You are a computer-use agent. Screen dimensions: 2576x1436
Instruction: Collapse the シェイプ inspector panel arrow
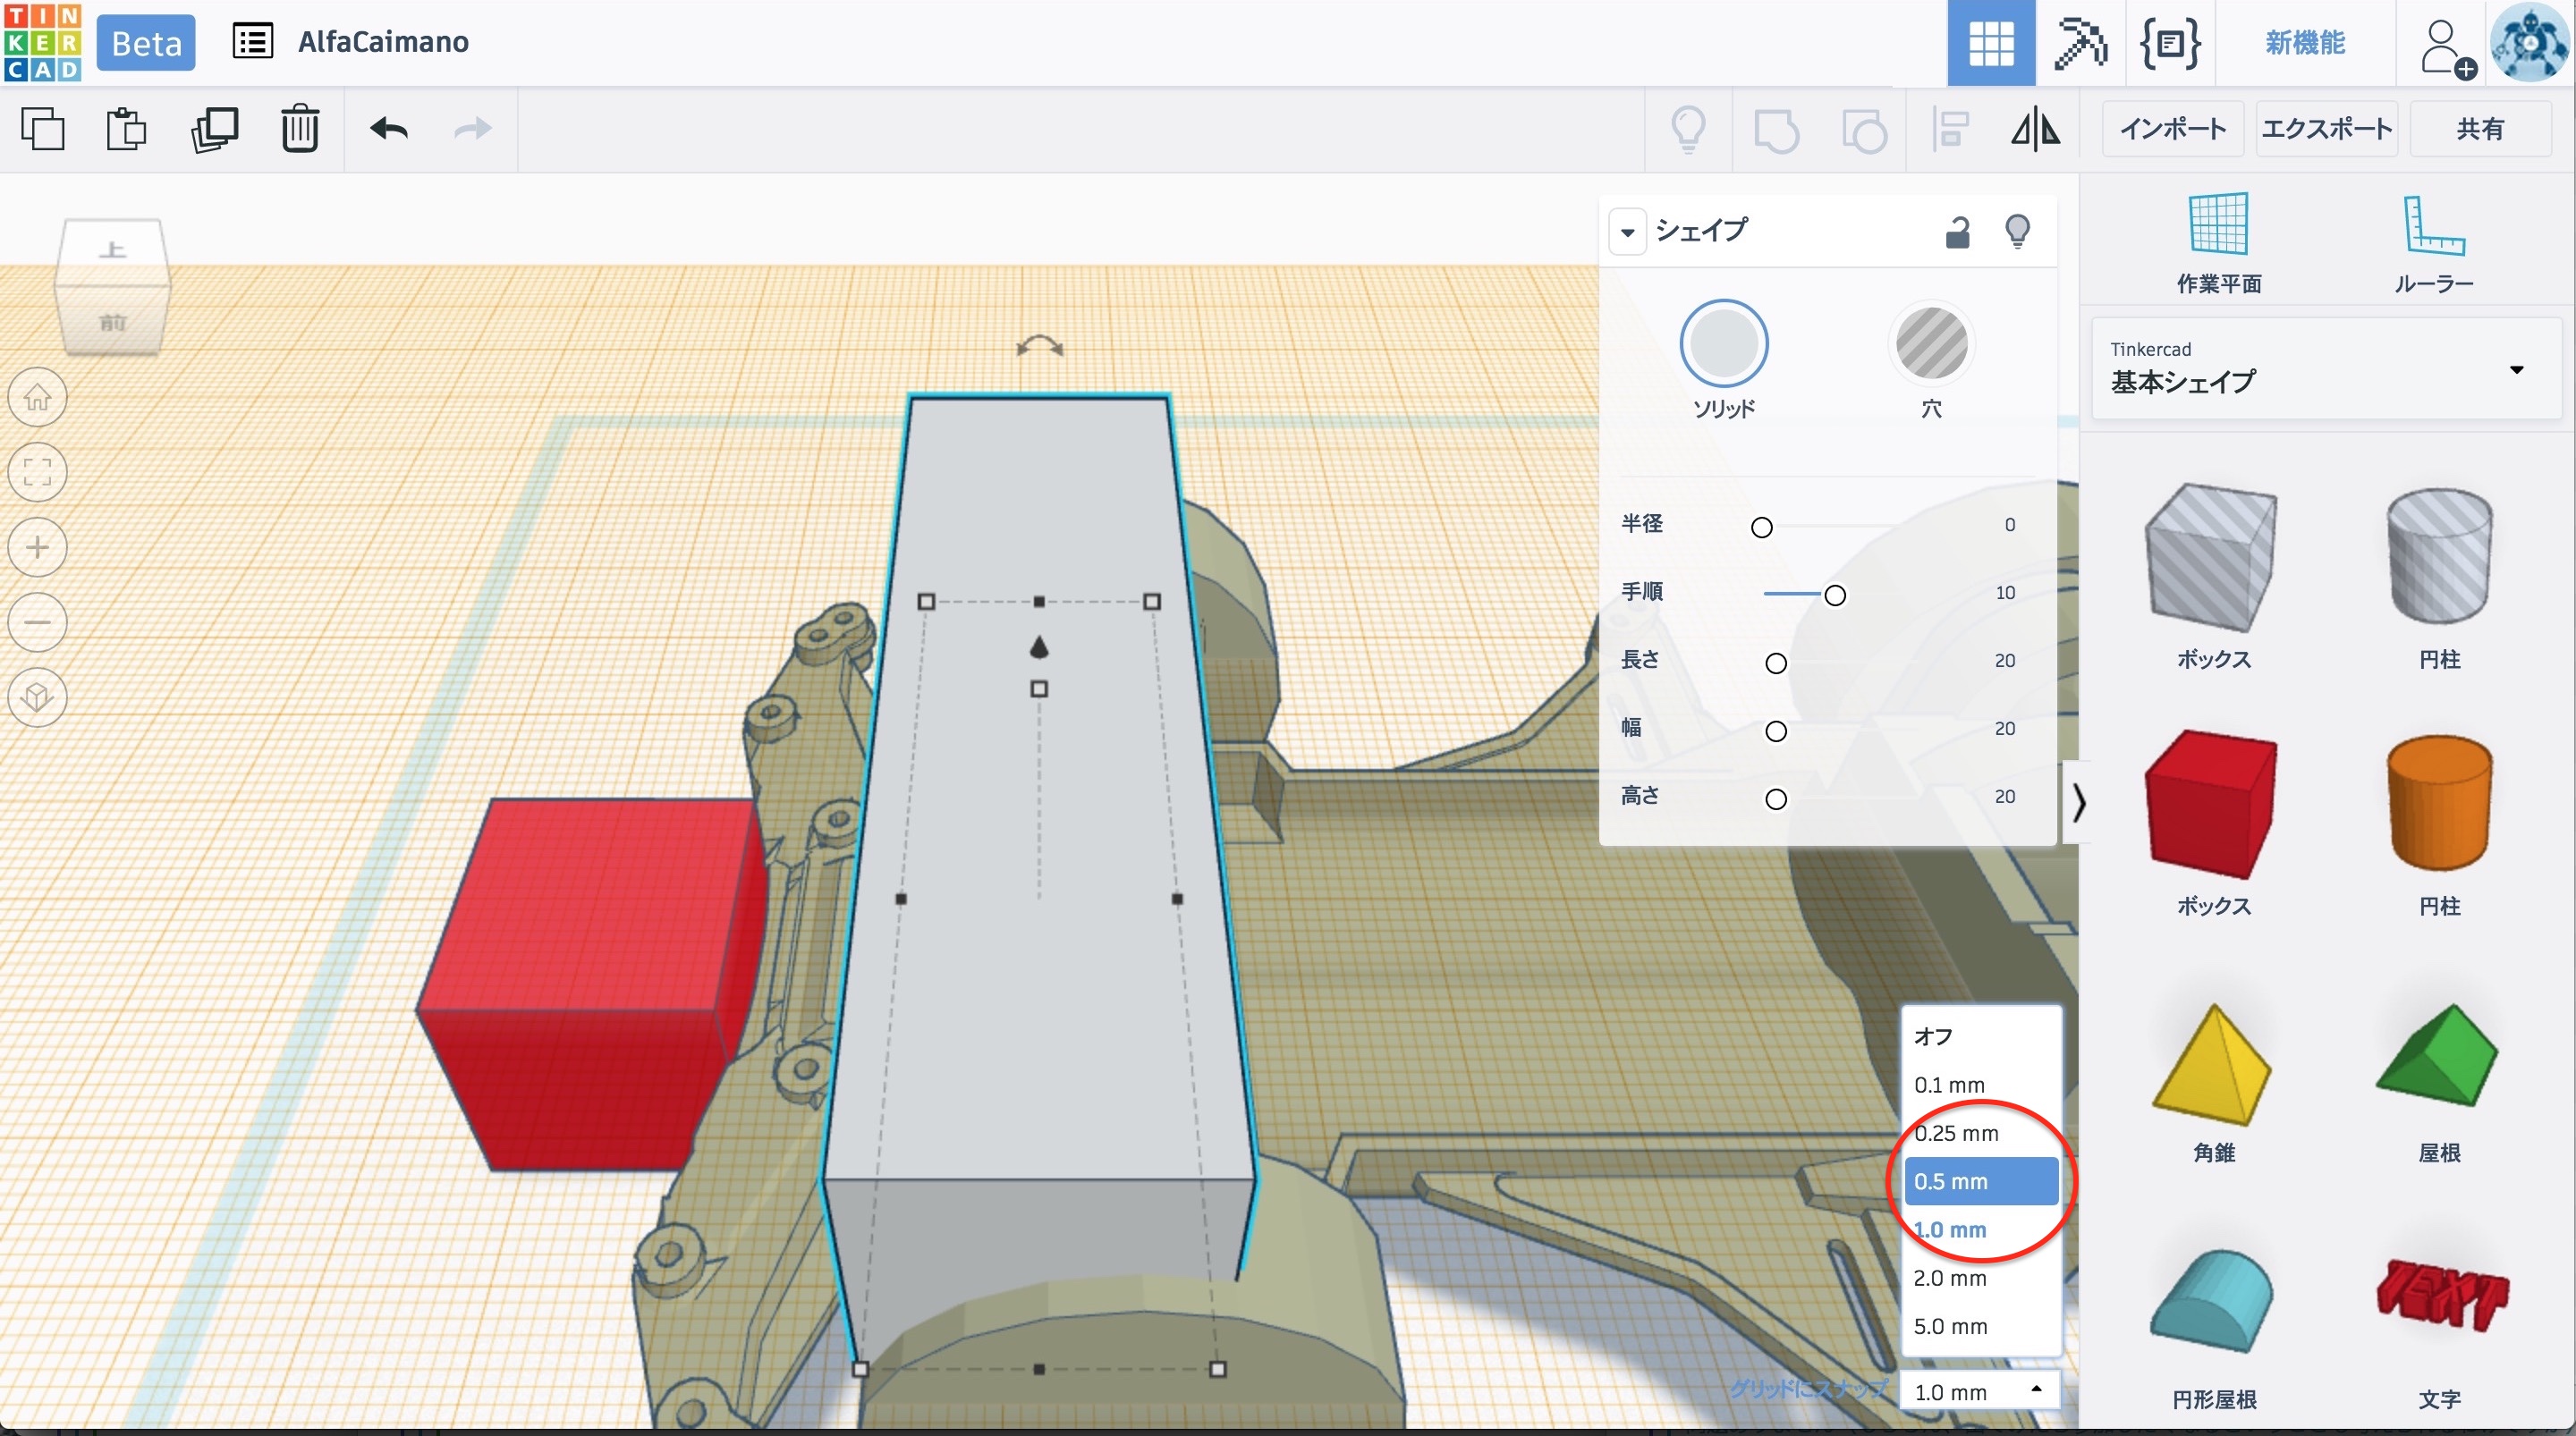click(1627, 232)
